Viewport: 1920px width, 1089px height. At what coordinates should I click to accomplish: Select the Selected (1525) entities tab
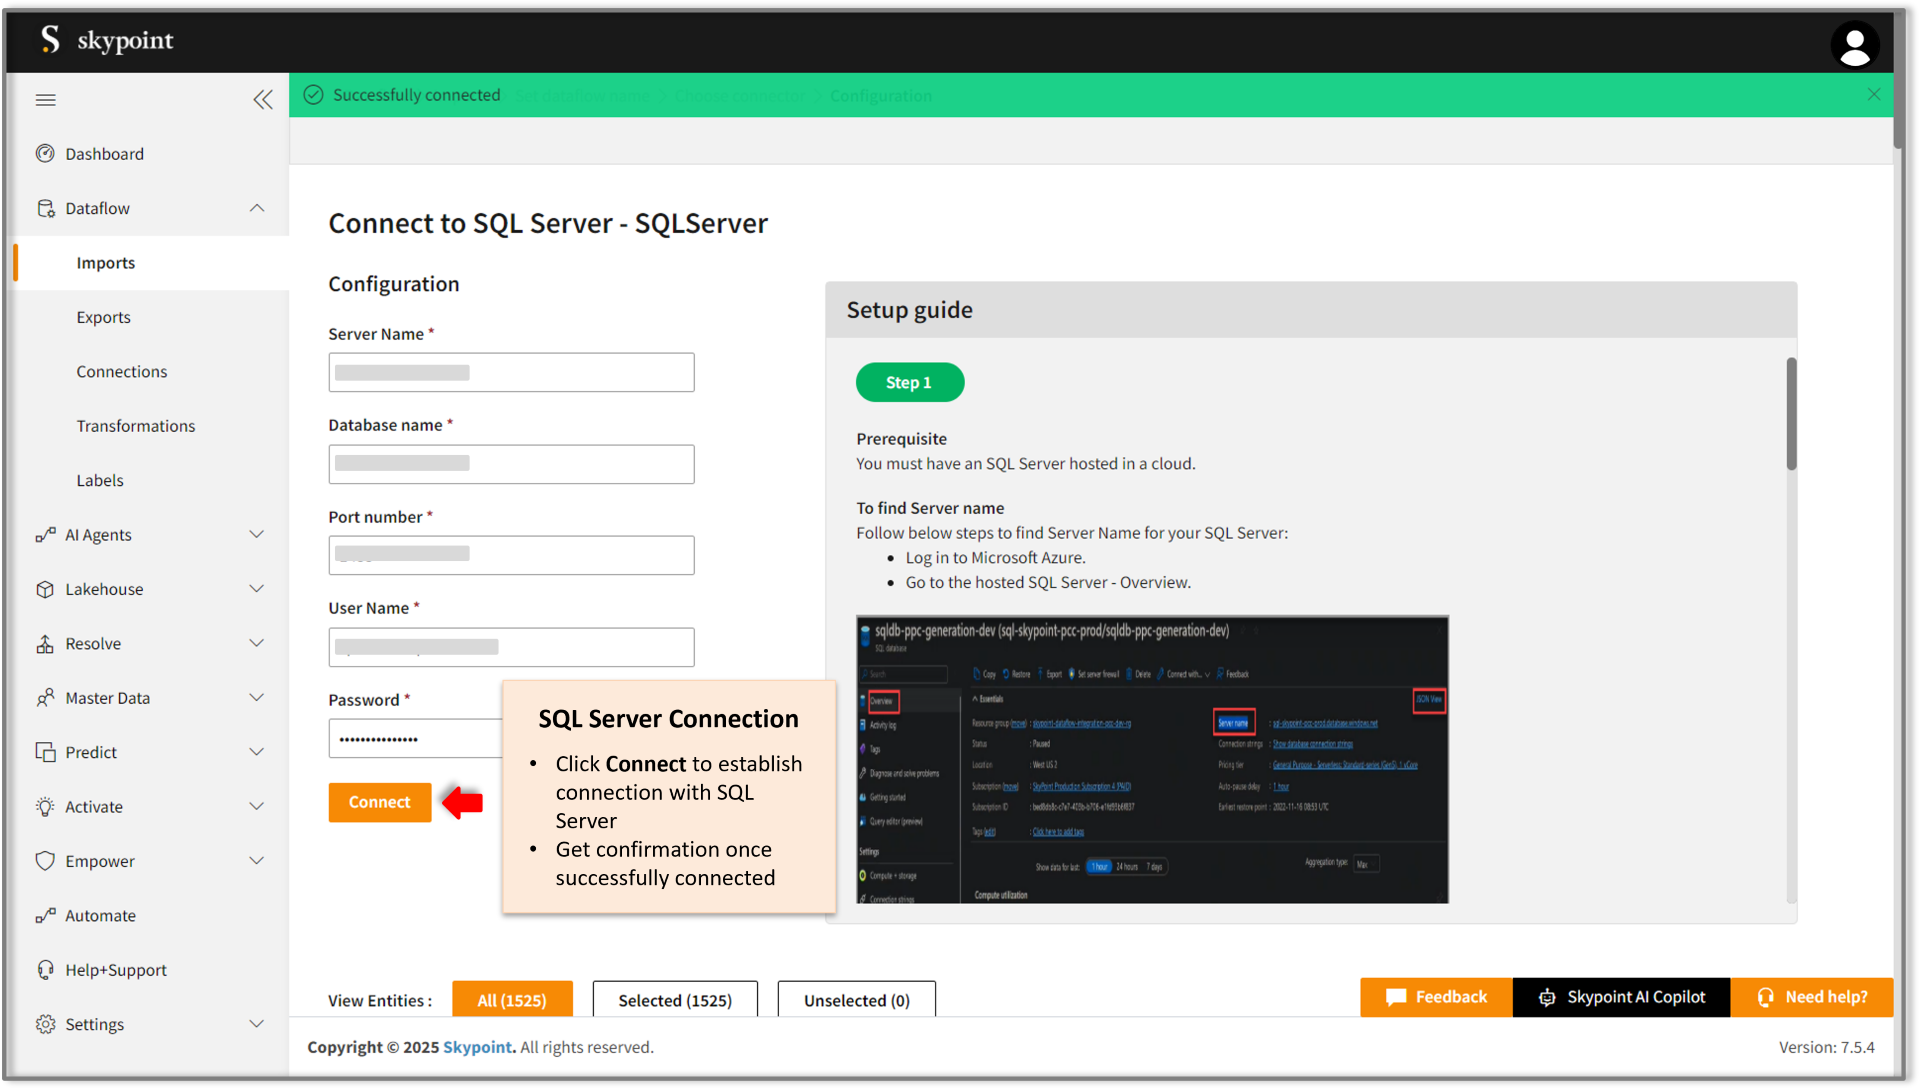(675, 999)
